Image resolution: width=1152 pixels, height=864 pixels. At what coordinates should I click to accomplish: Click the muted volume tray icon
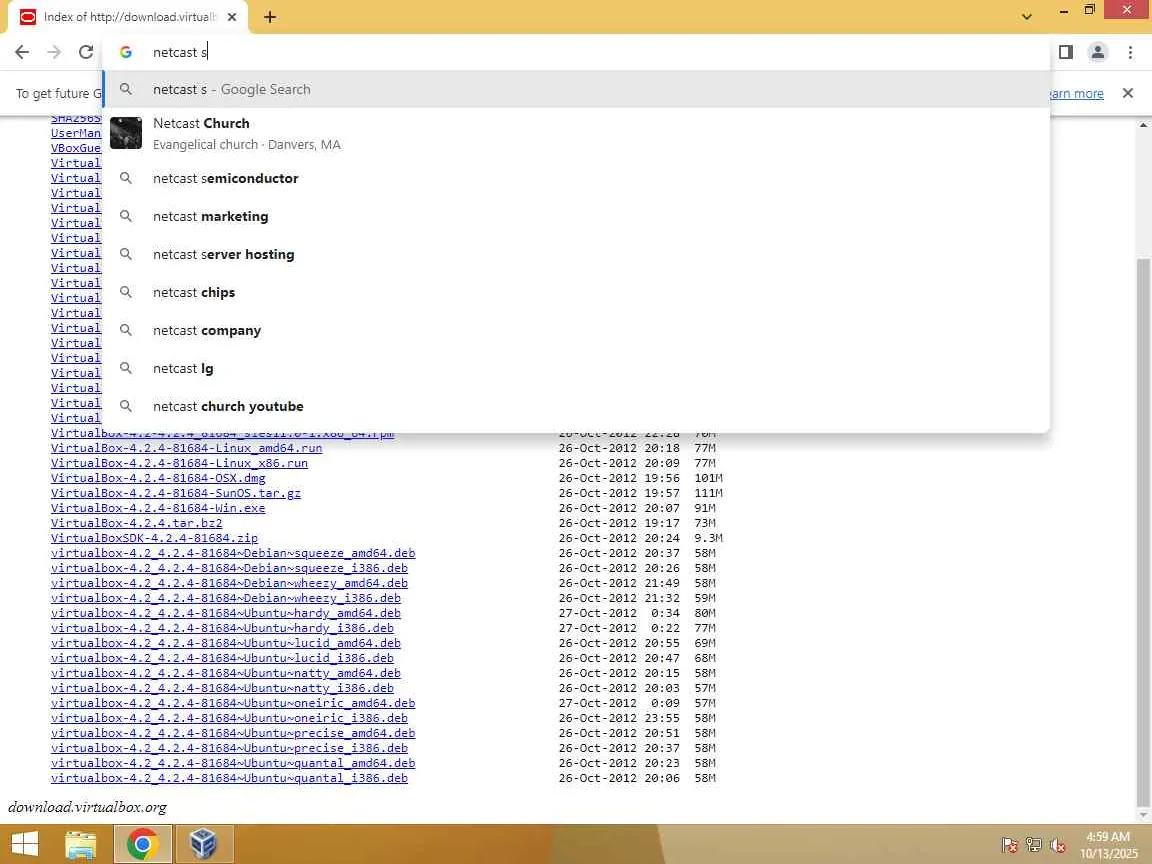point(1058,845)
